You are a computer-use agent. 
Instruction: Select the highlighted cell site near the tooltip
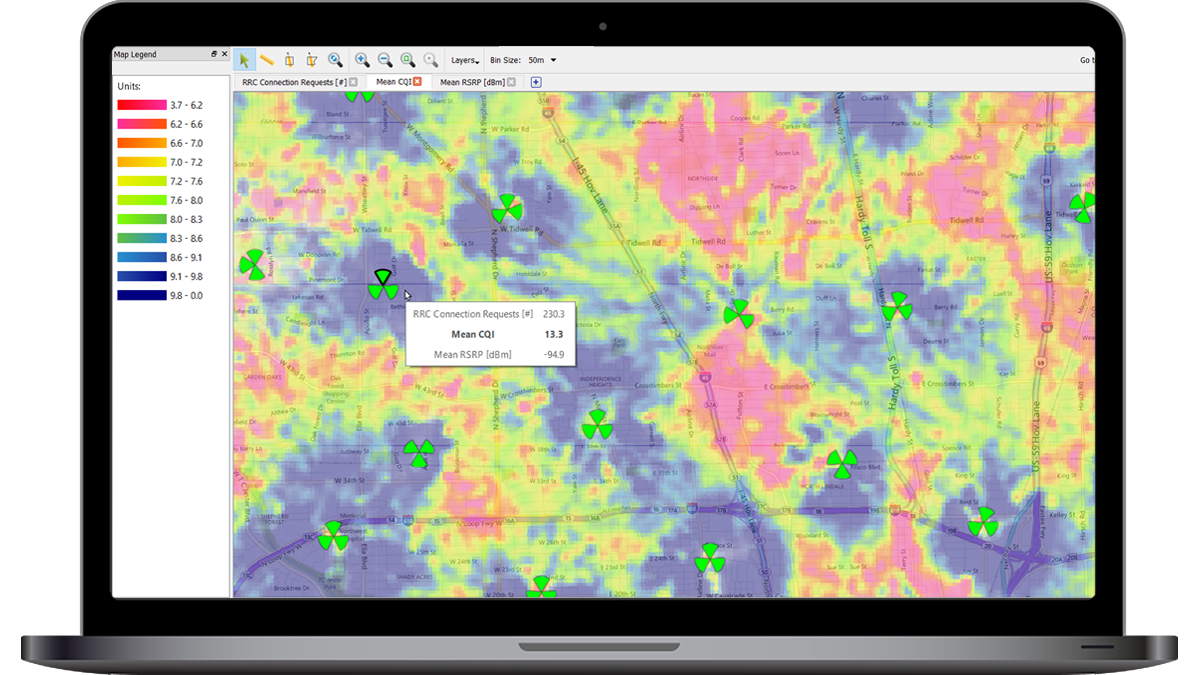(x=382, y=285)
